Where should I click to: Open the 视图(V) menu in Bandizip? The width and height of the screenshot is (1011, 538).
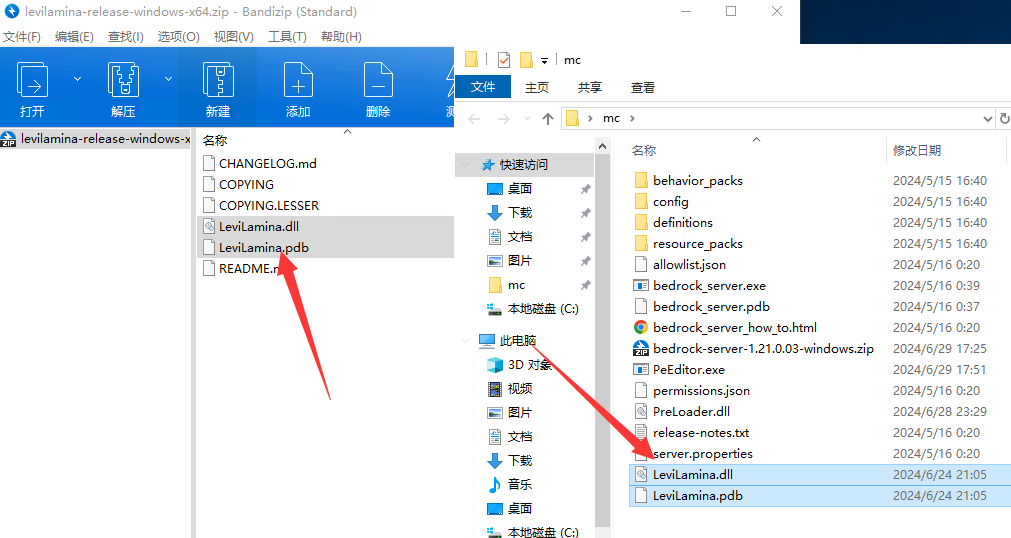click(x=233, y=37)
